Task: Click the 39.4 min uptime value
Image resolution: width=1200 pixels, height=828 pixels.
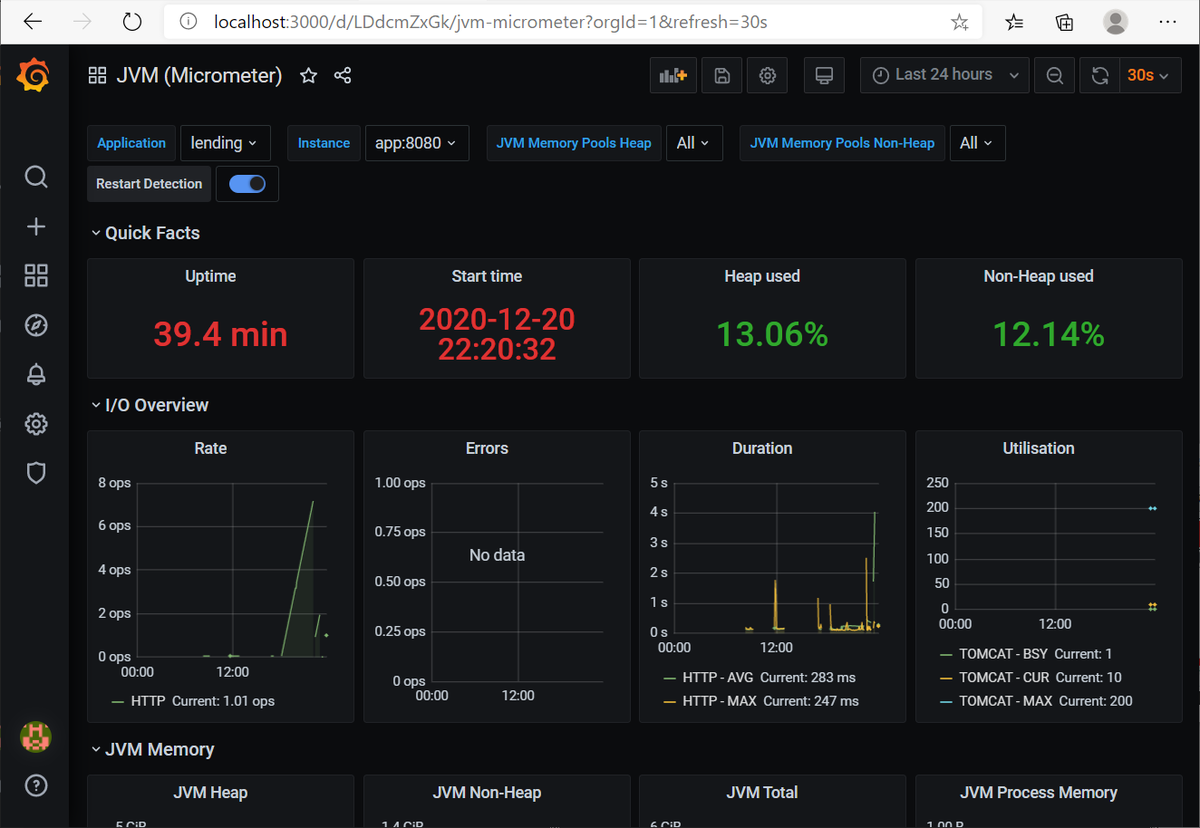Action: coord(220,334)
